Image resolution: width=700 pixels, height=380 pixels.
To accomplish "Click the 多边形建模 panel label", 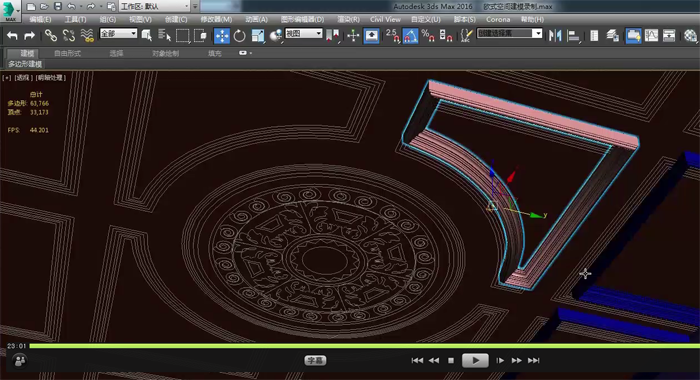I will click(25, 64).
